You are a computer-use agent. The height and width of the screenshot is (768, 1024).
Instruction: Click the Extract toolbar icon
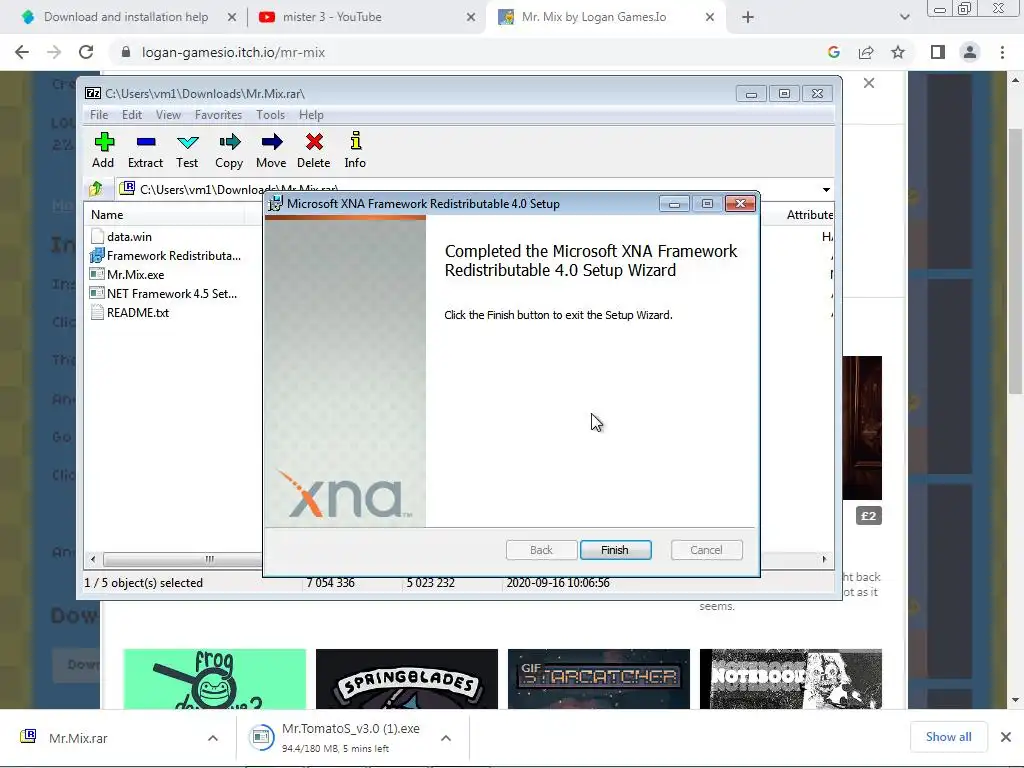pyautogui.click(x=145, y=150)
